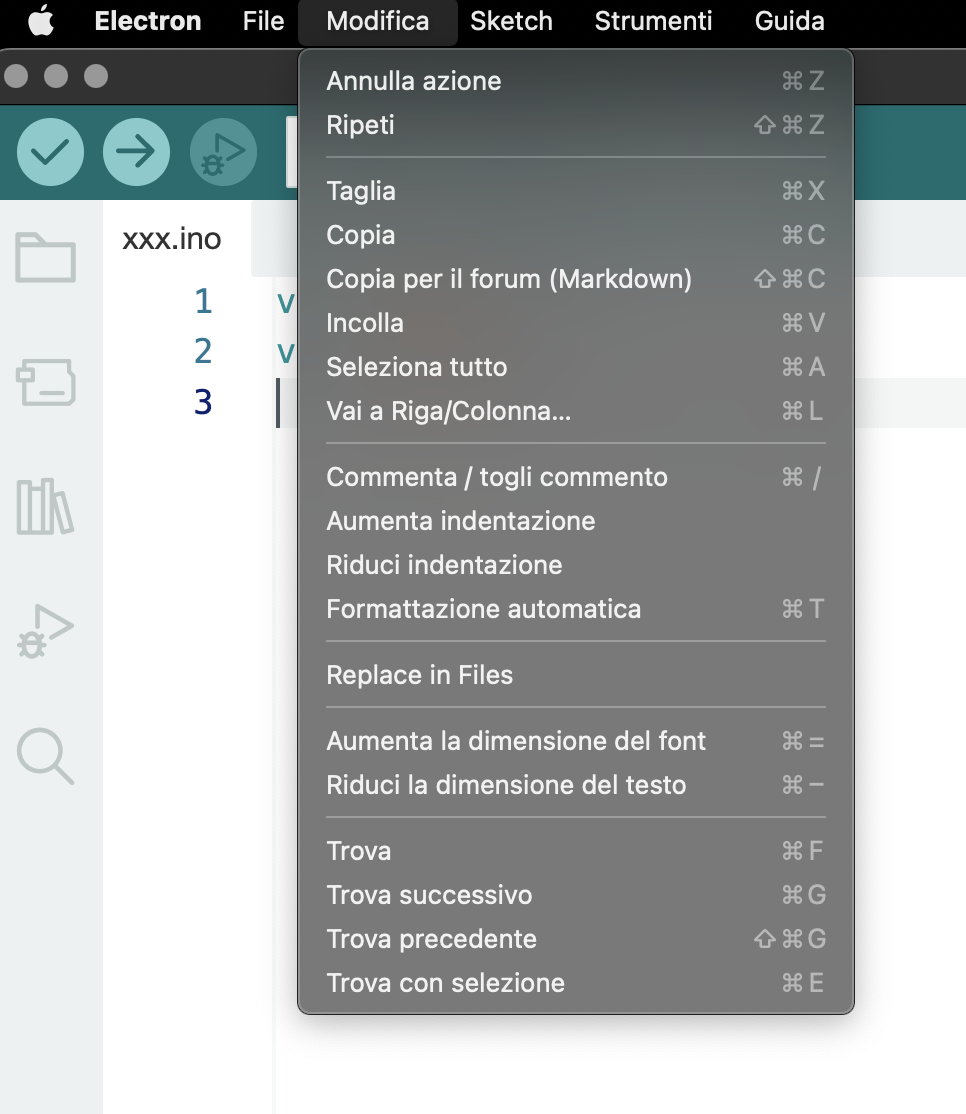Open the Apple menu
Viewport: 966px width, 1114px height.
41,21
